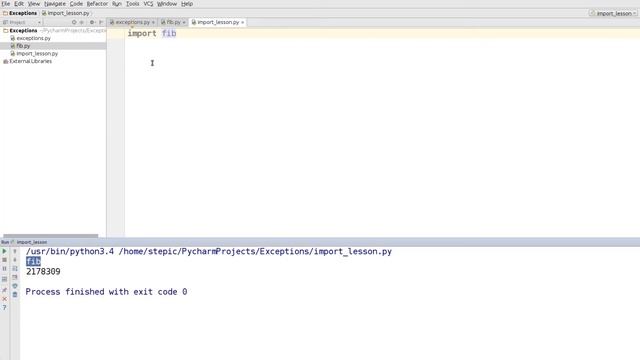Click the print icon in Run console
Viewport: 640px width, 360px height.
pyautogui.click(x=15, y=286)
